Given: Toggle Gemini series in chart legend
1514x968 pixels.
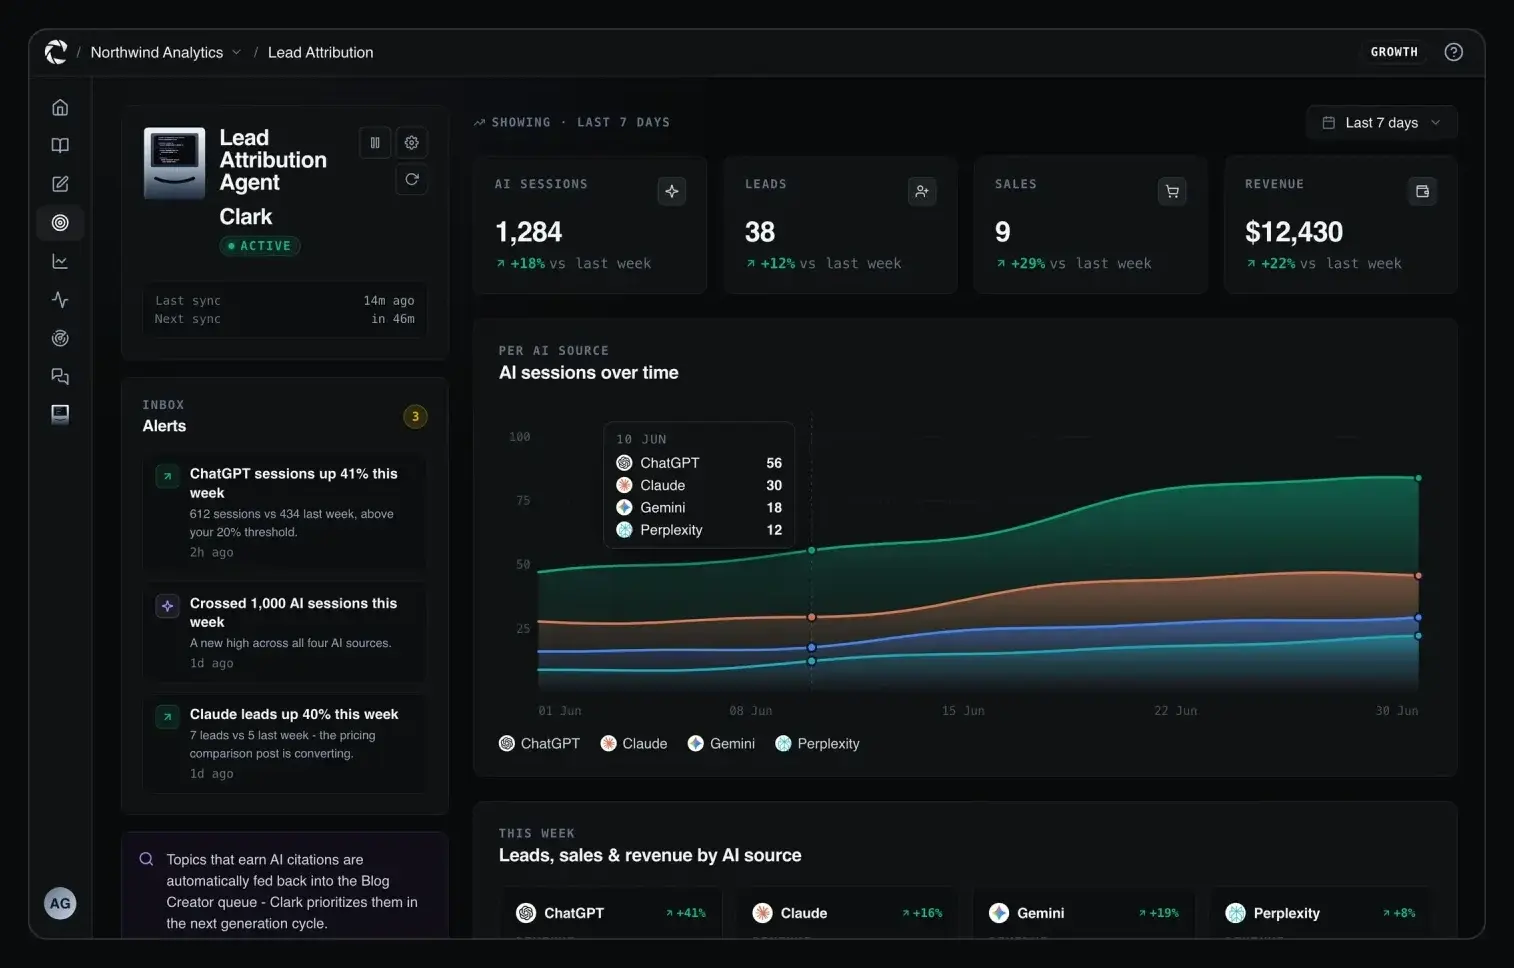Looking at the screenshot, I should coord(721,743).
